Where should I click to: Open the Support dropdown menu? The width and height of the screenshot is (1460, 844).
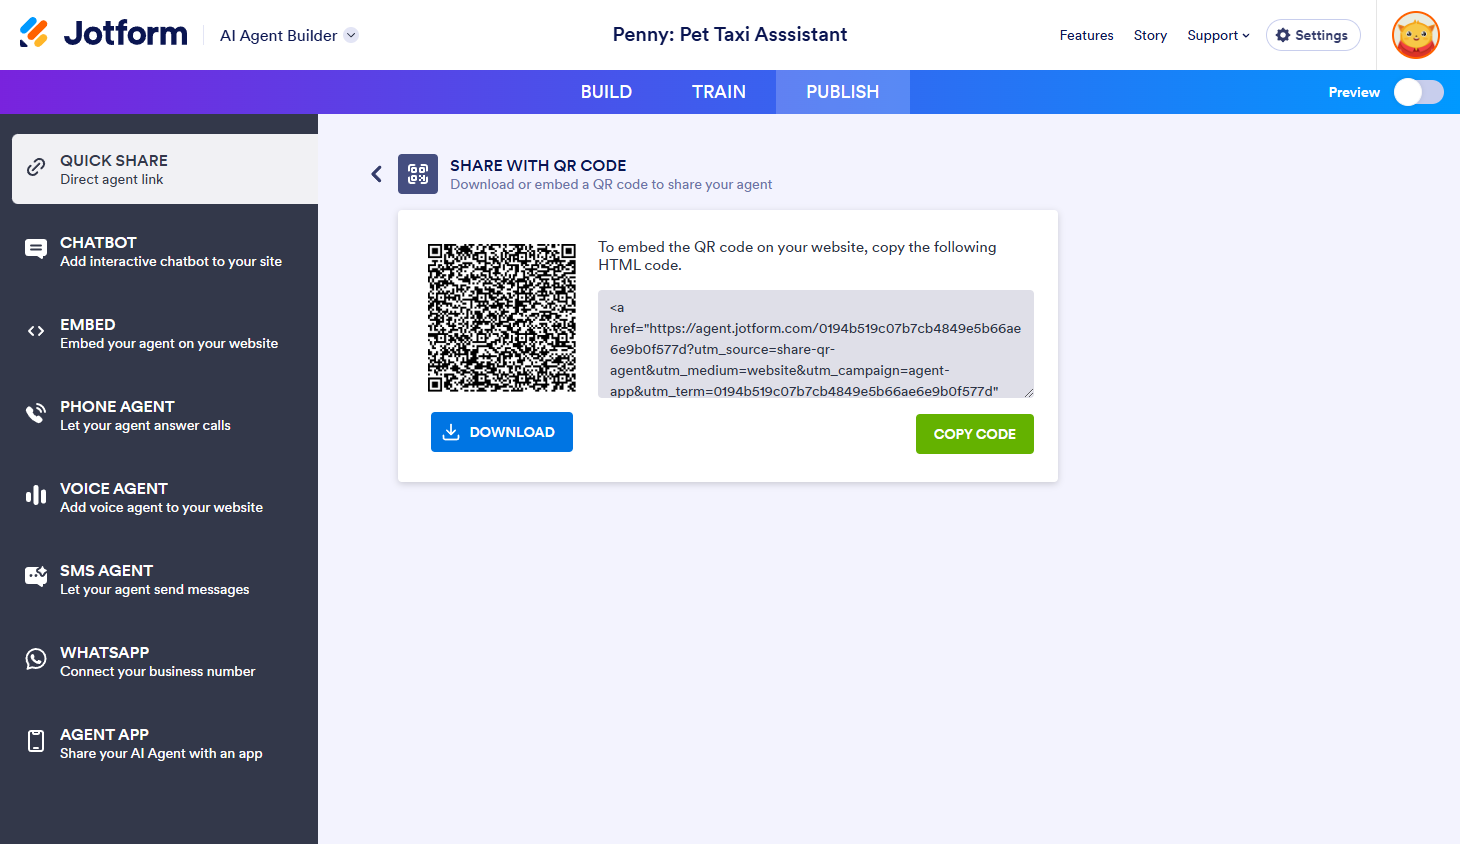pos(1218,35)
